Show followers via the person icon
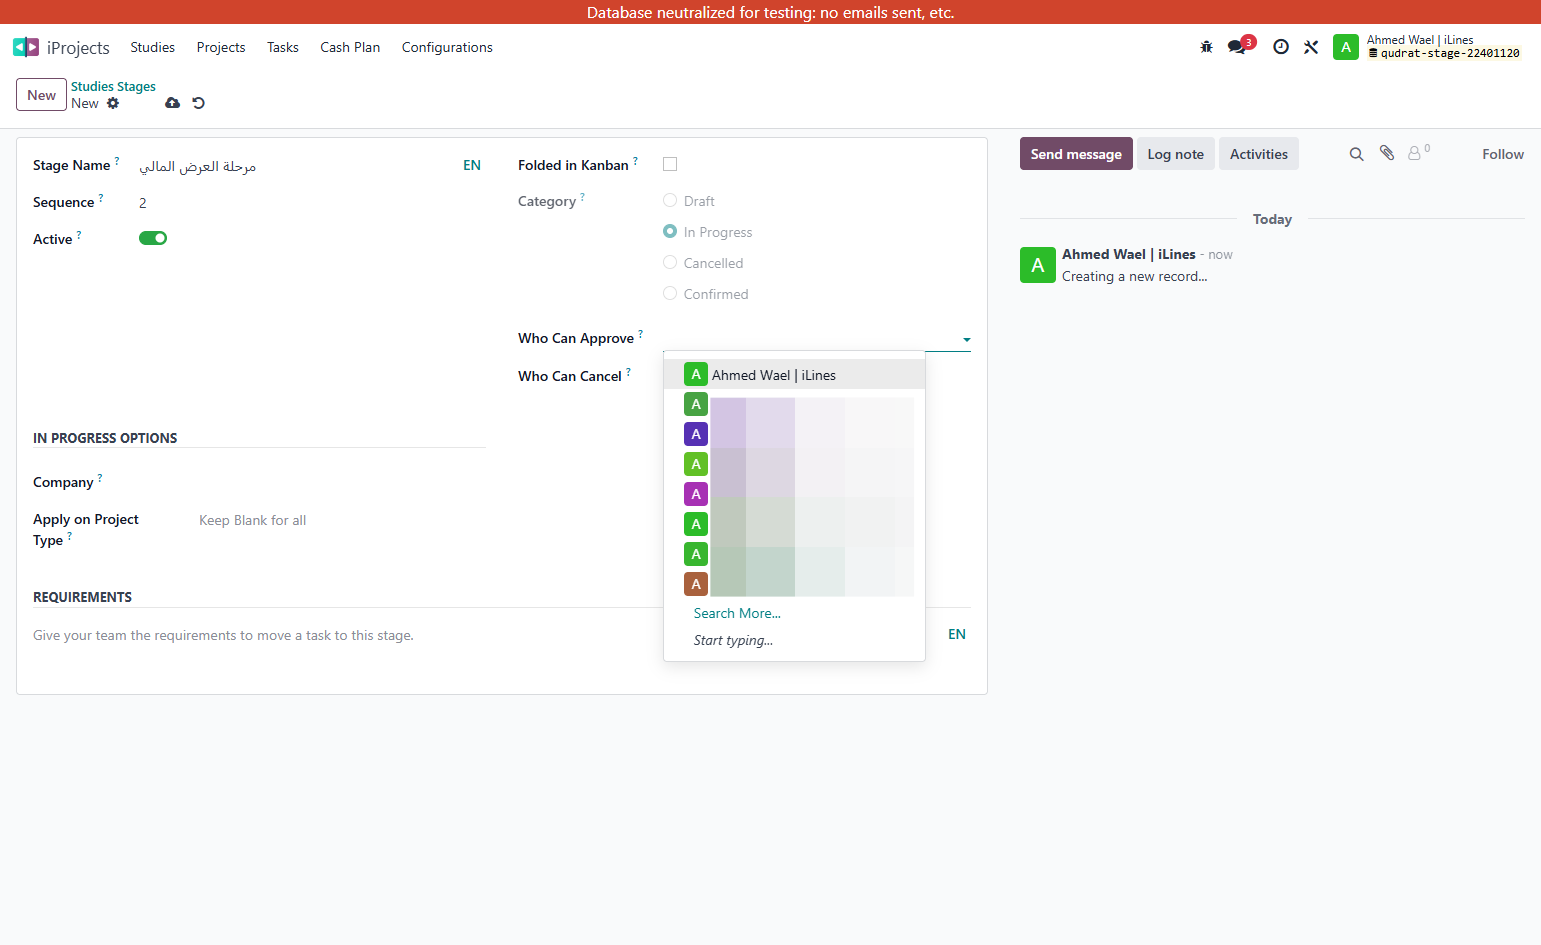This screenshot has width=1541, height=945. [1414, 153]
